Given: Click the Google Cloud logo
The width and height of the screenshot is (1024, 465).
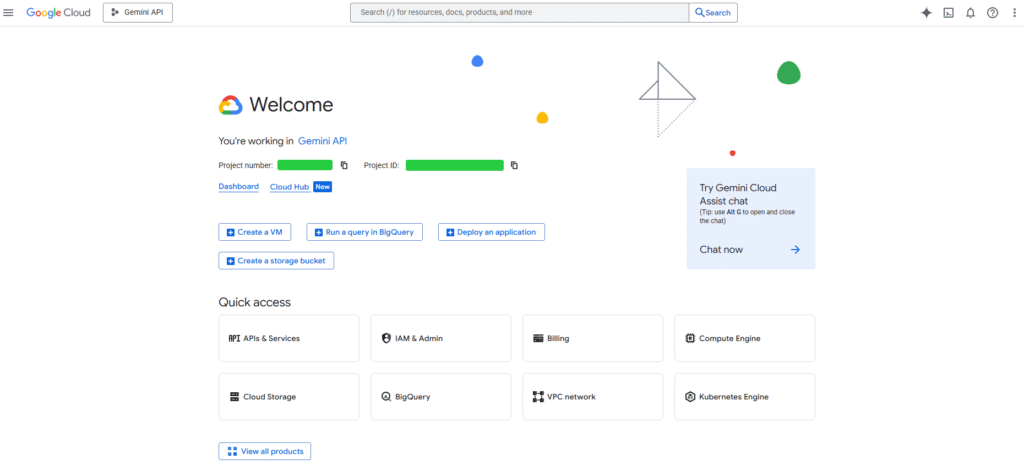Looking at the screenshot, I should (58, 12).
